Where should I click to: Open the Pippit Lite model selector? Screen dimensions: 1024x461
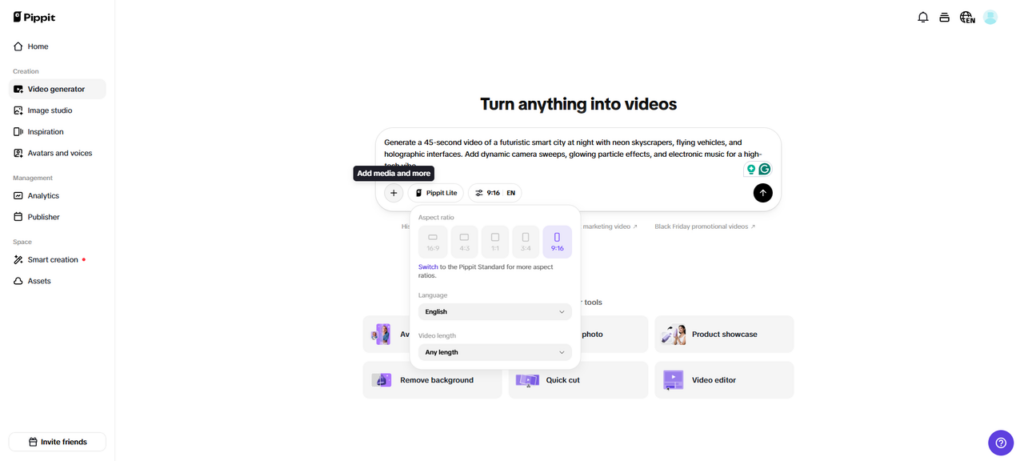click(435, 193)
